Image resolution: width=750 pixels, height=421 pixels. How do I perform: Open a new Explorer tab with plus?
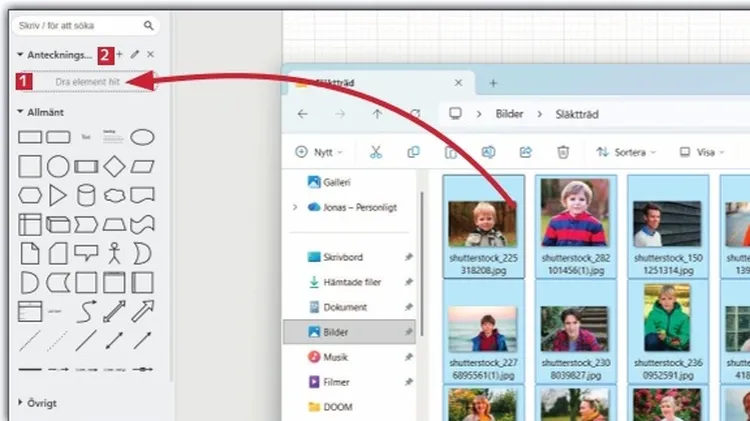point(493,83)
